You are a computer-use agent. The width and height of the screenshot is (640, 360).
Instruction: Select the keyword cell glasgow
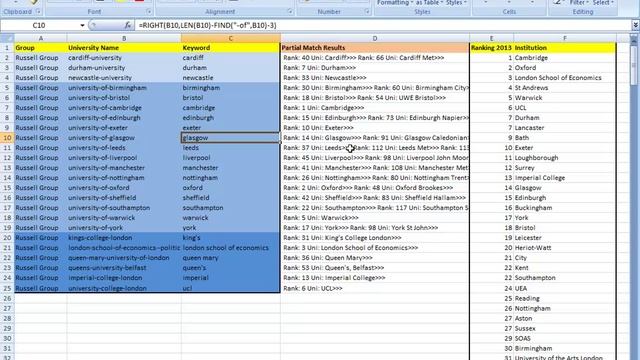point(231,138)
